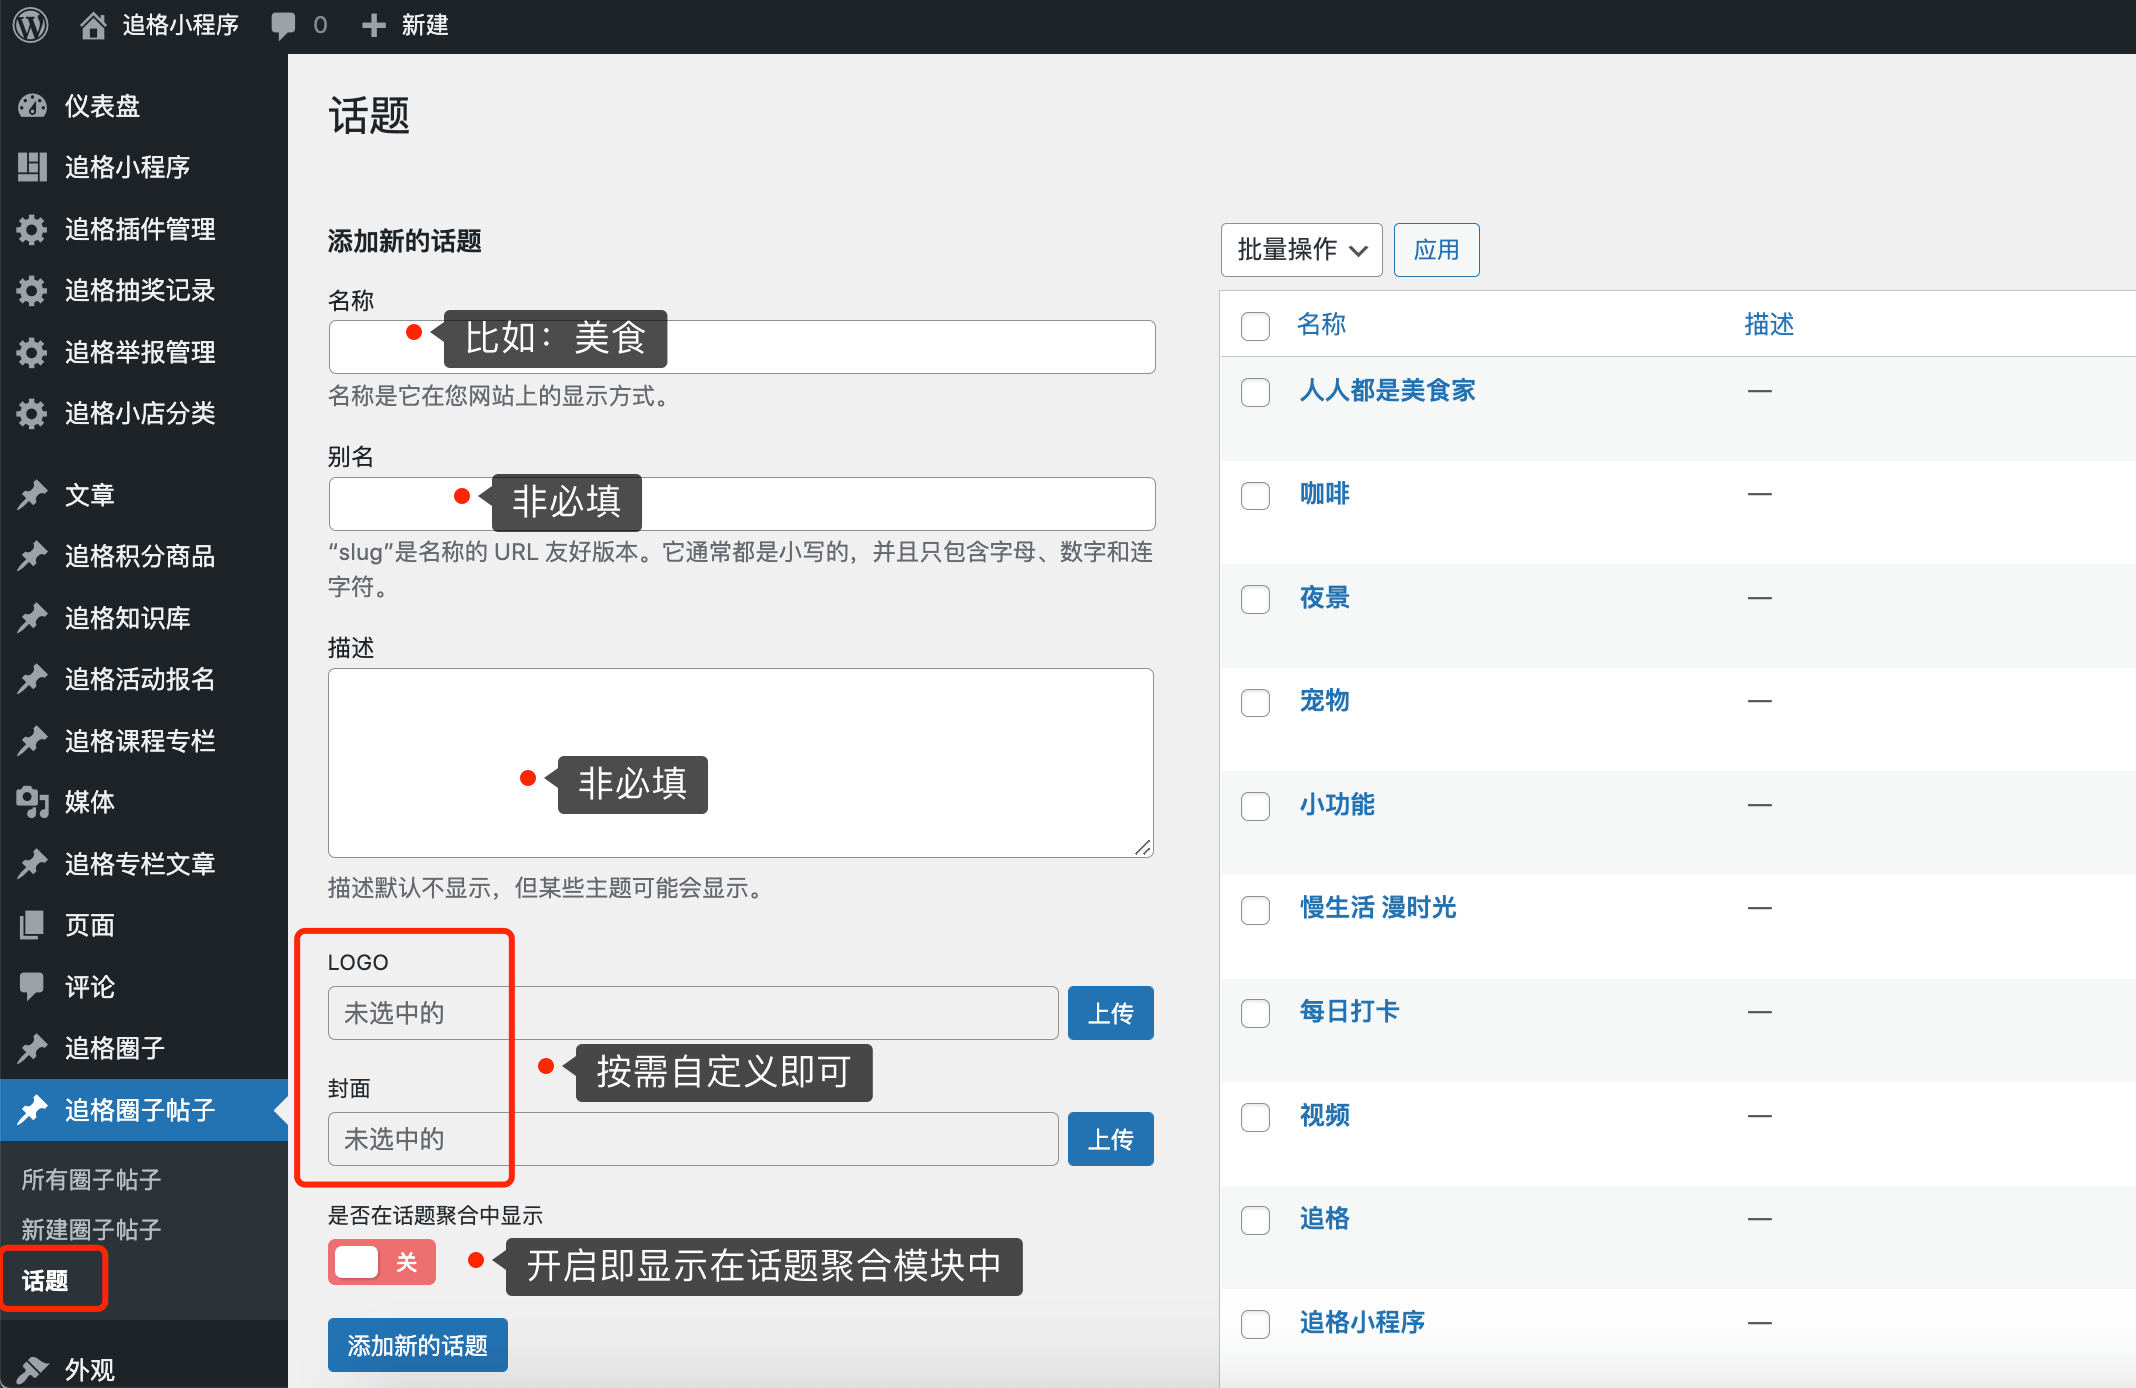The image size is (2136, 1388).
Task: Turn on 是否在话题聚合中显示 switch
Action: point(382,1262)
